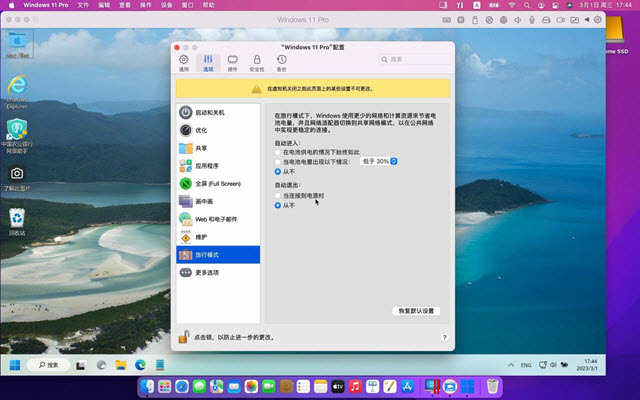Open VM configuration gear in title bar

pos(598,20)
